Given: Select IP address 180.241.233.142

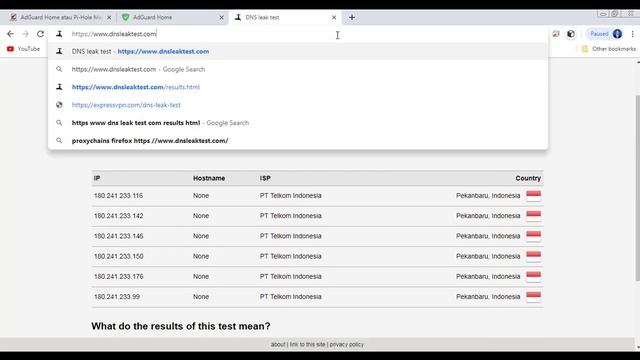Looking at the screenshot, I should click(x=118, y=216).
